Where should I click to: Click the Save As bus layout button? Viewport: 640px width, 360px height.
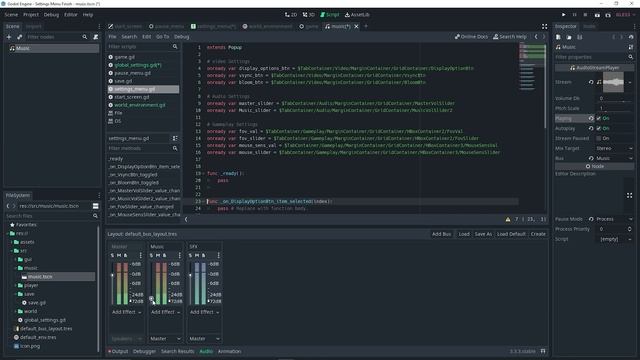483,234
